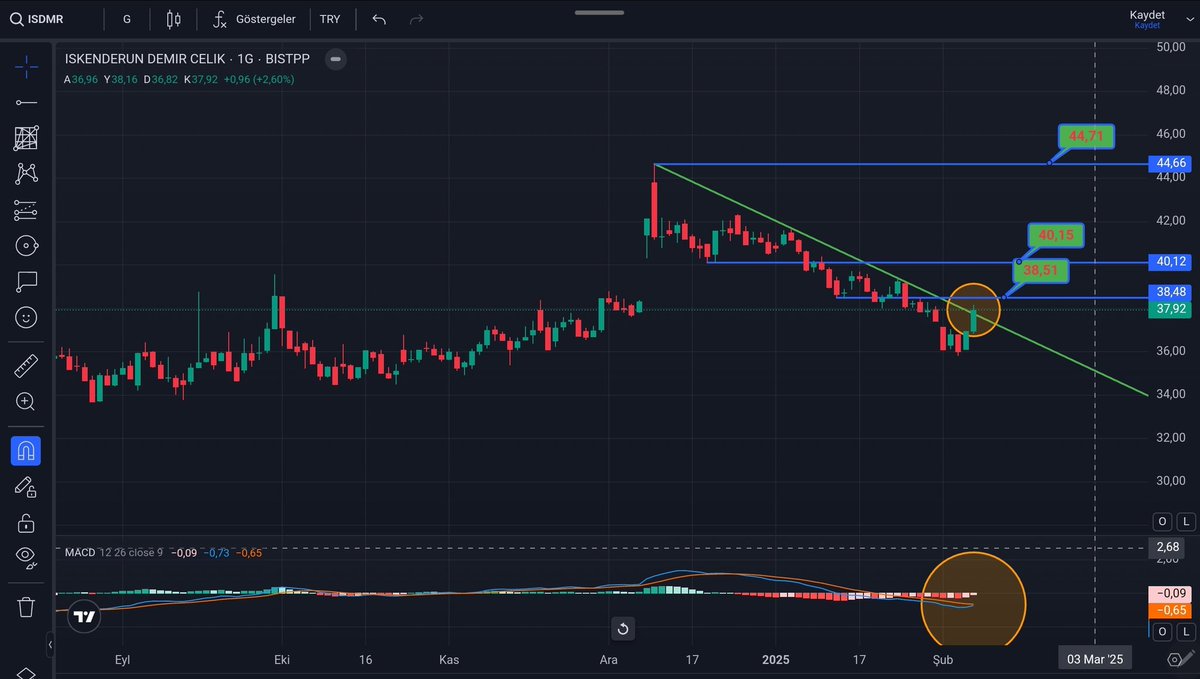The image size is (1200, 679).
Task: Toggle log scale L on price pane
Action: click(x=1186, y=521)
